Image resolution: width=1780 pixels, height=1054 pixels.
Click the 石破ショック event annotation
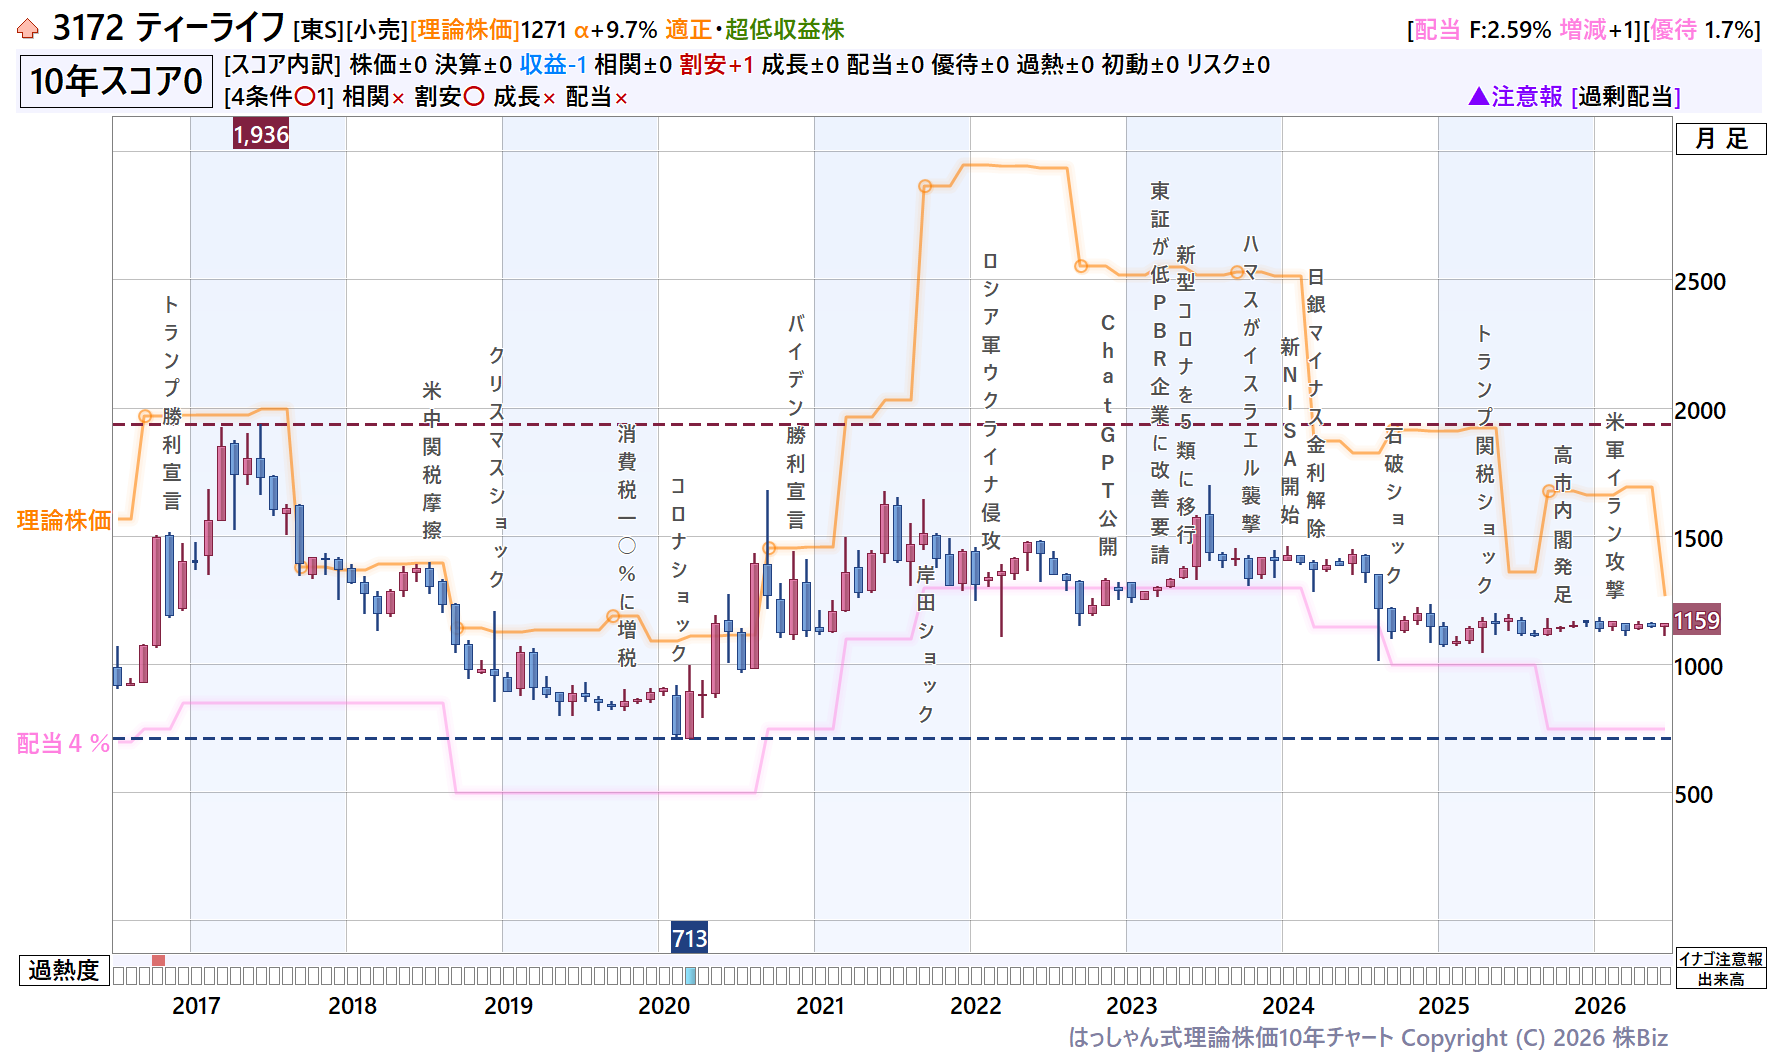(x=1393, y=505)
